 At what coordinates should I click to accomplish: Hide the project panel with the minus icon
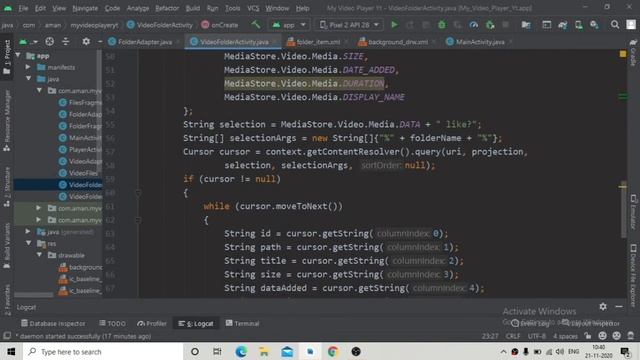100,41
